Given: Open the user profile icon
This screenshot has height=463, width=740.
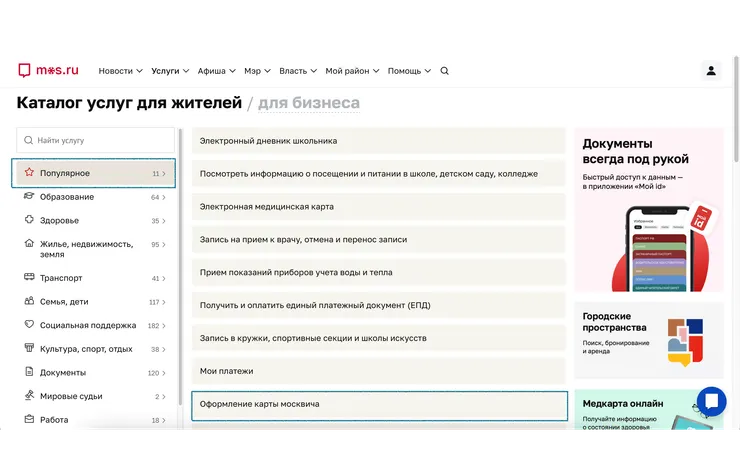Looking at the screenshot, I should (x=711, y=71).
